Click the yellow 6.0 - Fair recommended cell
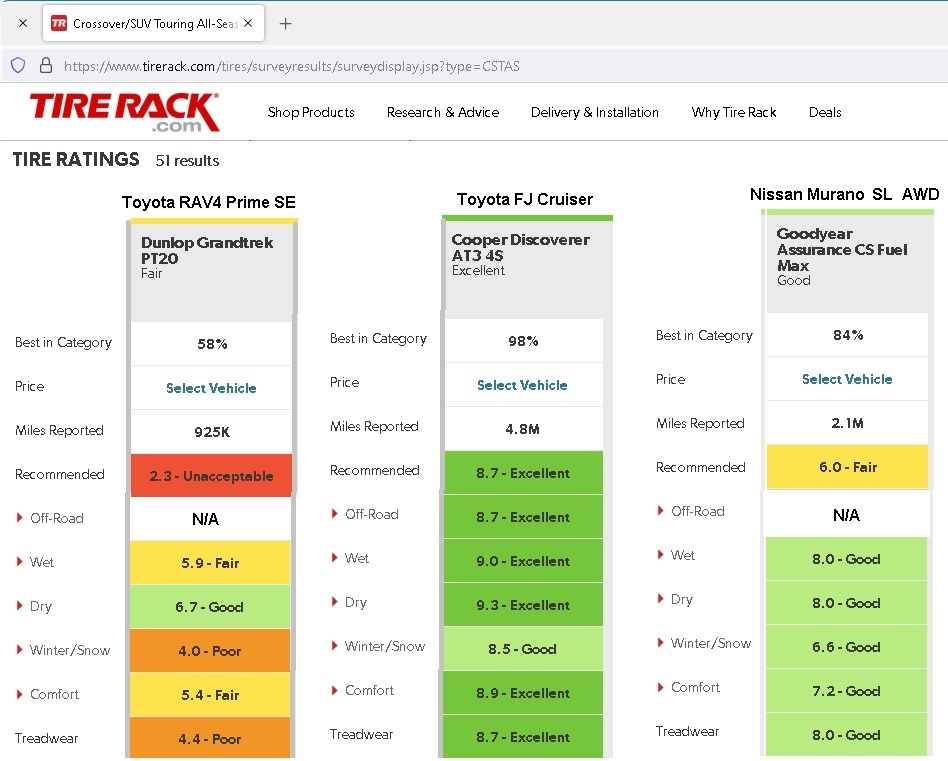Viewport: 948px width, 761px height. (x=847, y=467)
